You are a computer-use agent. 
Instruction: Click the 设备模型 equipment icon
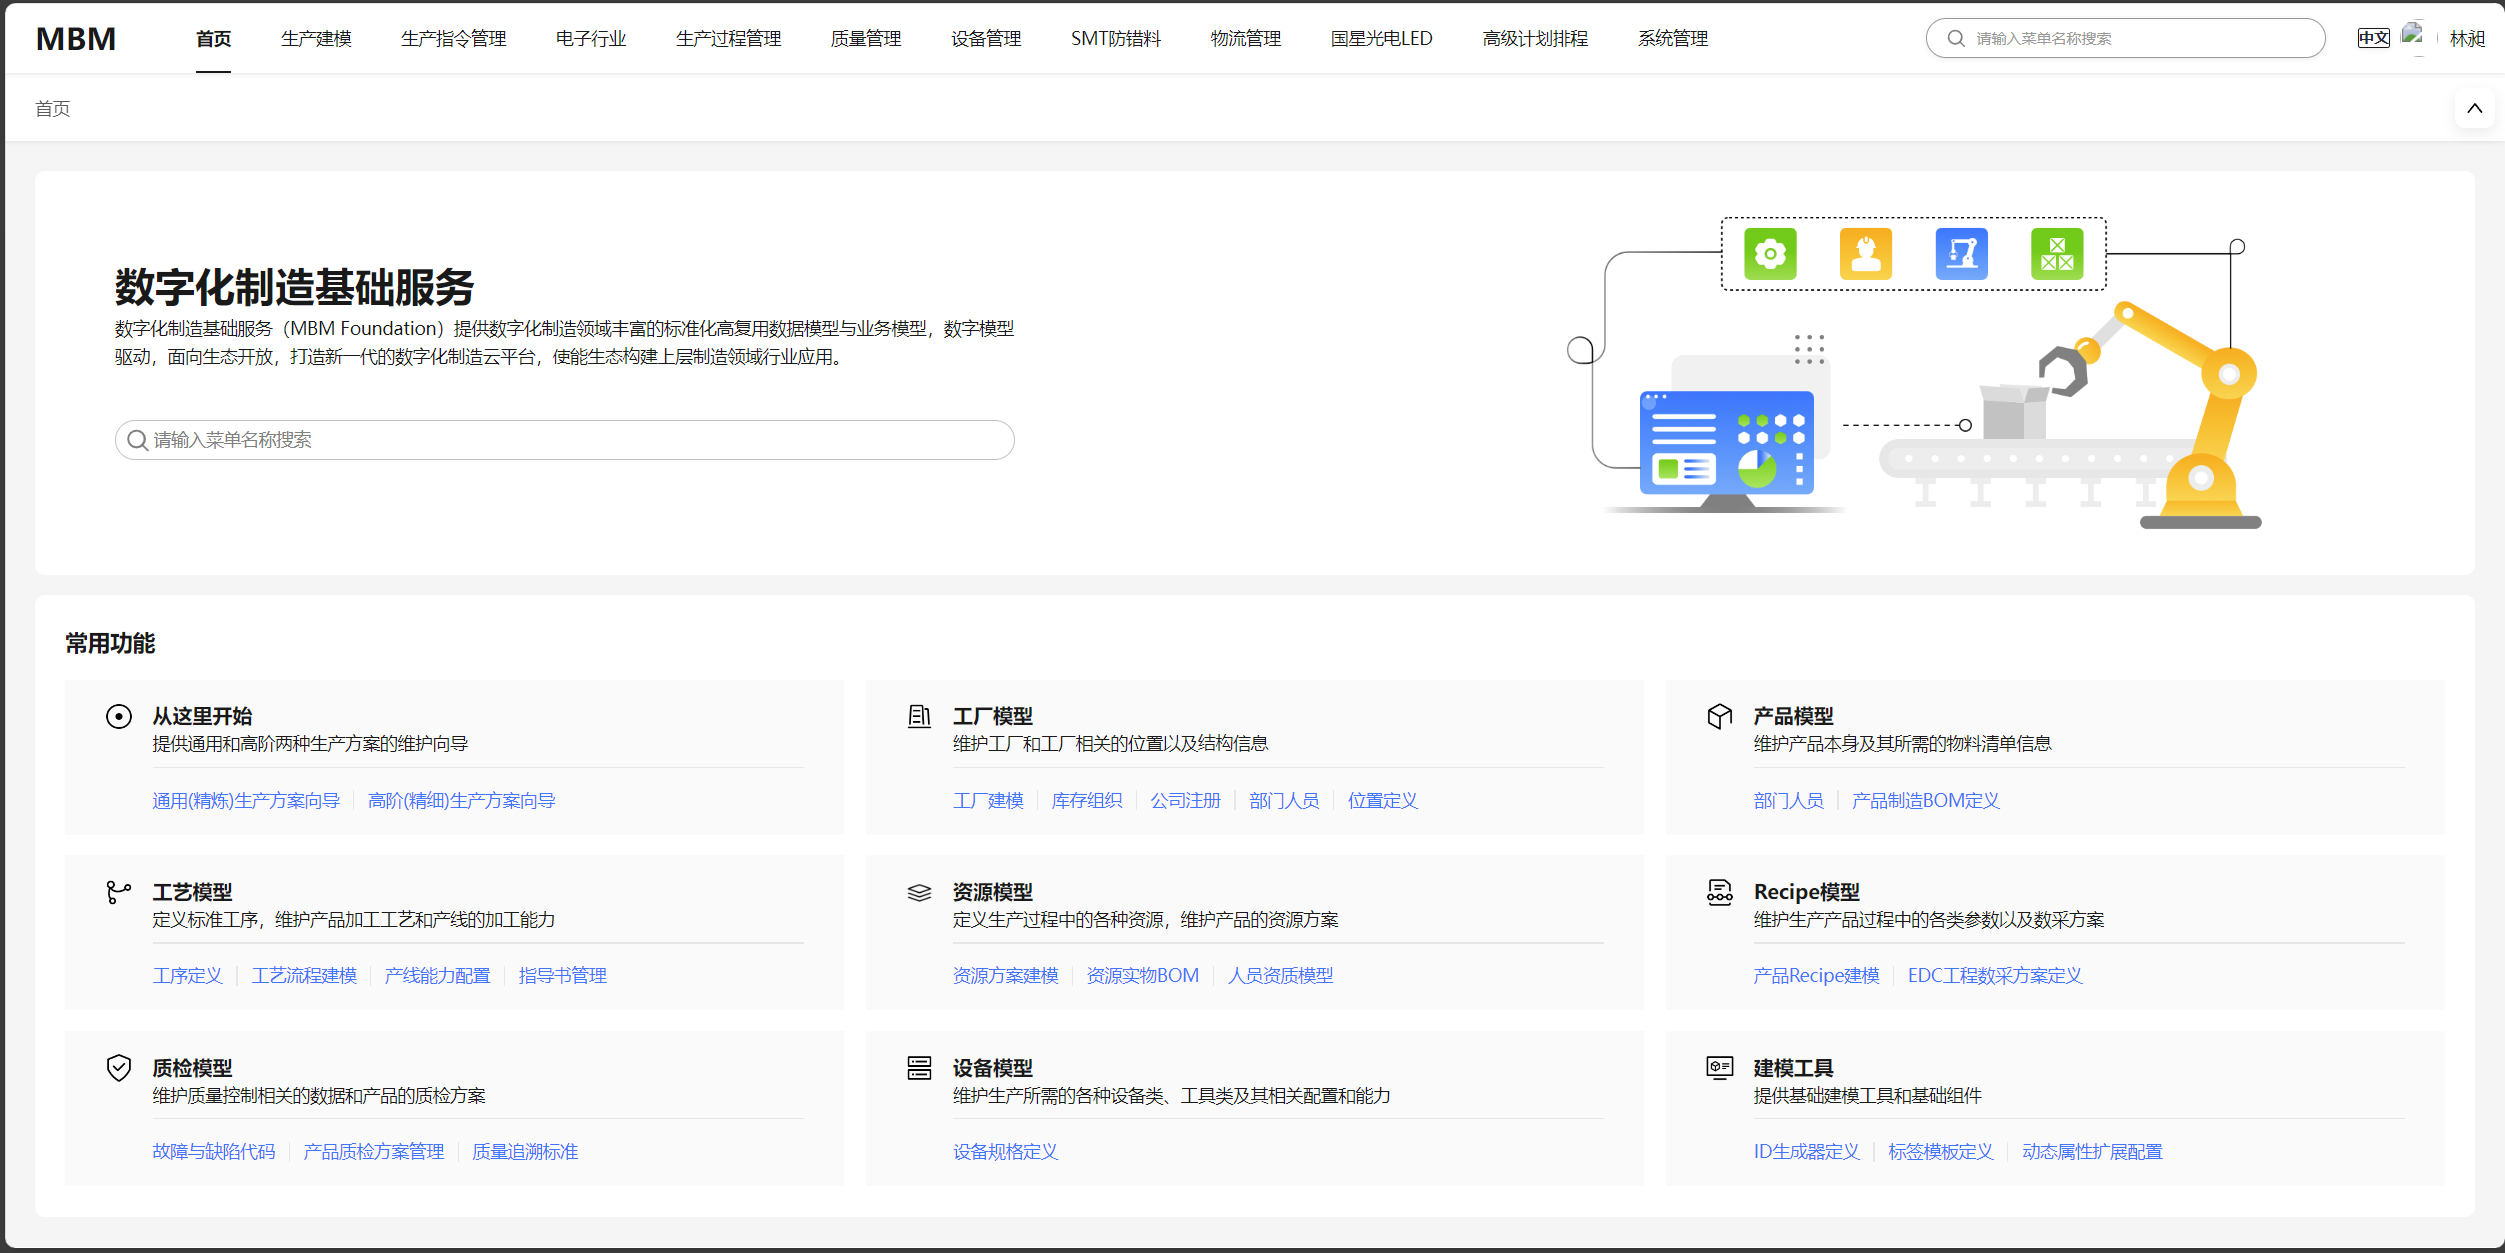click(x=919, y=1068)
